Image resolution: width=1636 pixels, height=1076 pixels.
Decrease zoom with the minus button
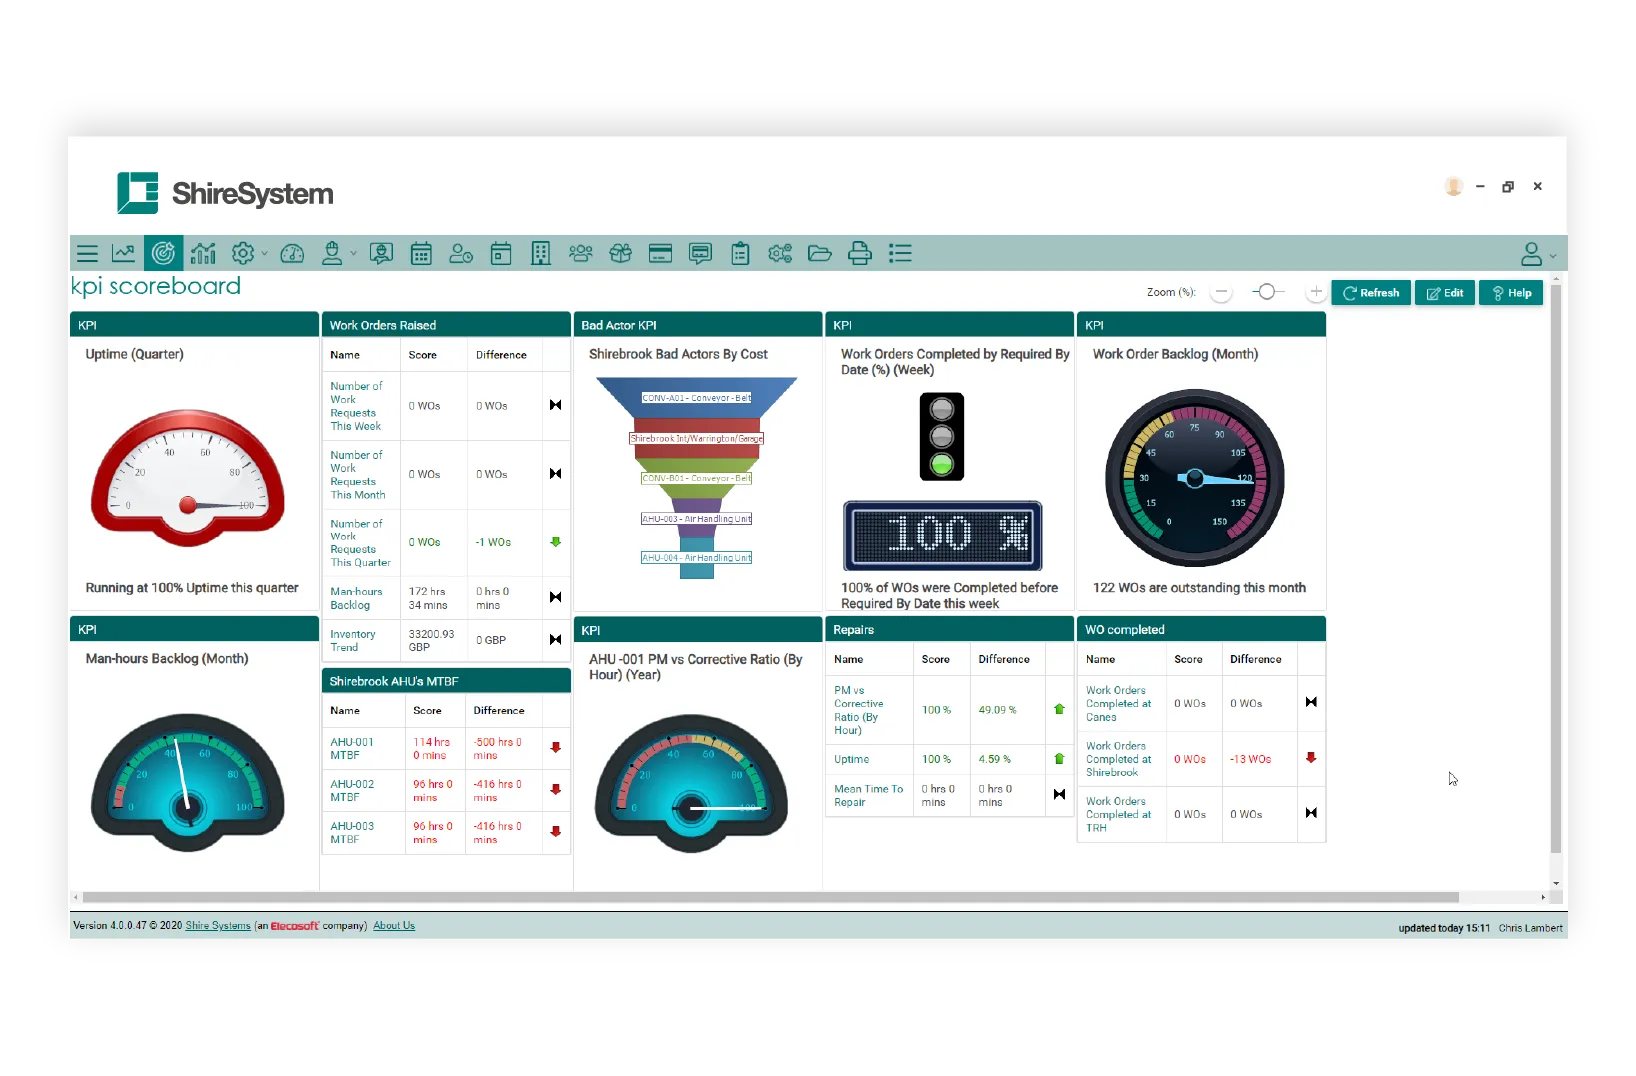click(x=1220, y=292)
